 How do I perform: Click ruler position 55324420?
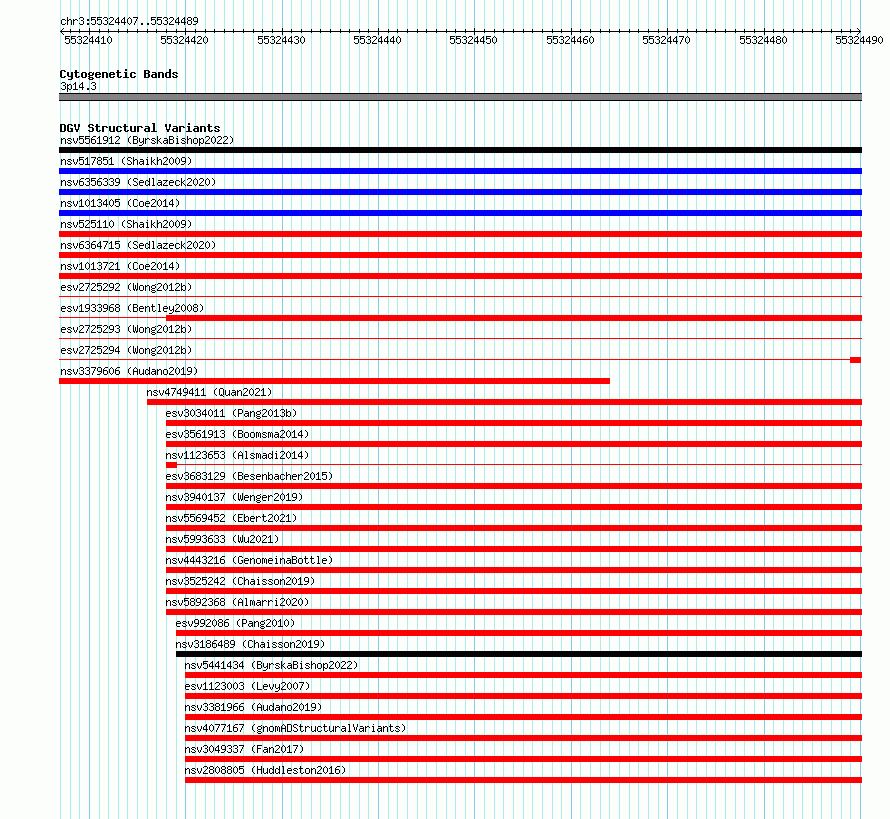(184, 40)
